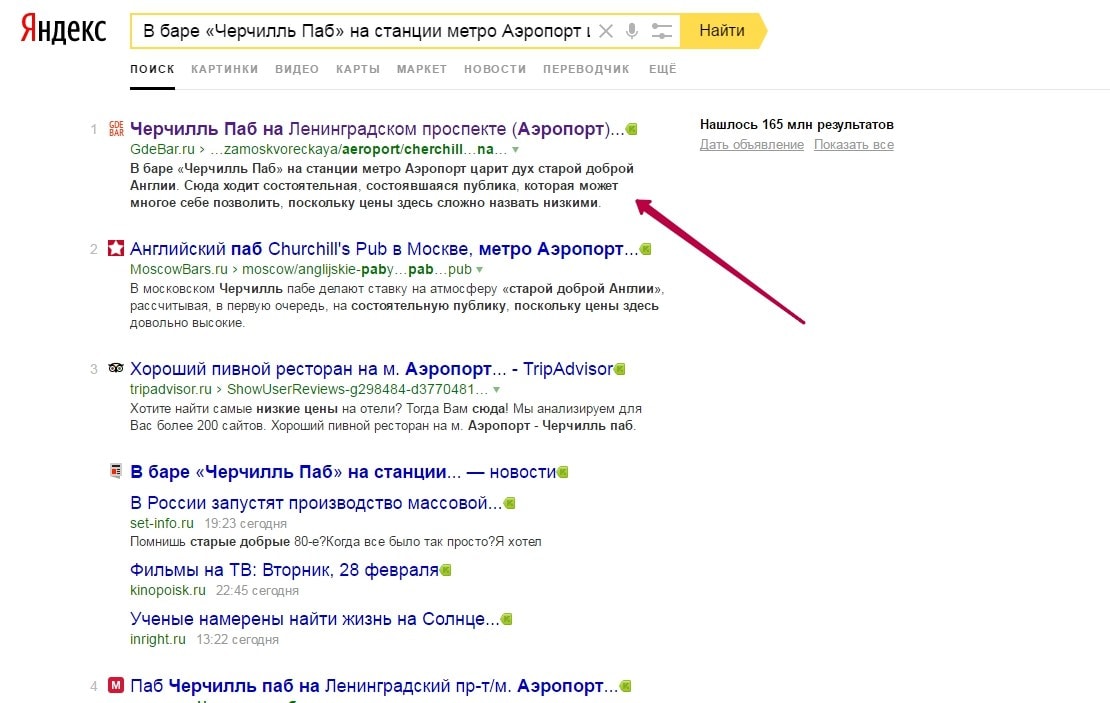
Task: Click green badge after Ученые намерены headline
Action: (506, 619)
